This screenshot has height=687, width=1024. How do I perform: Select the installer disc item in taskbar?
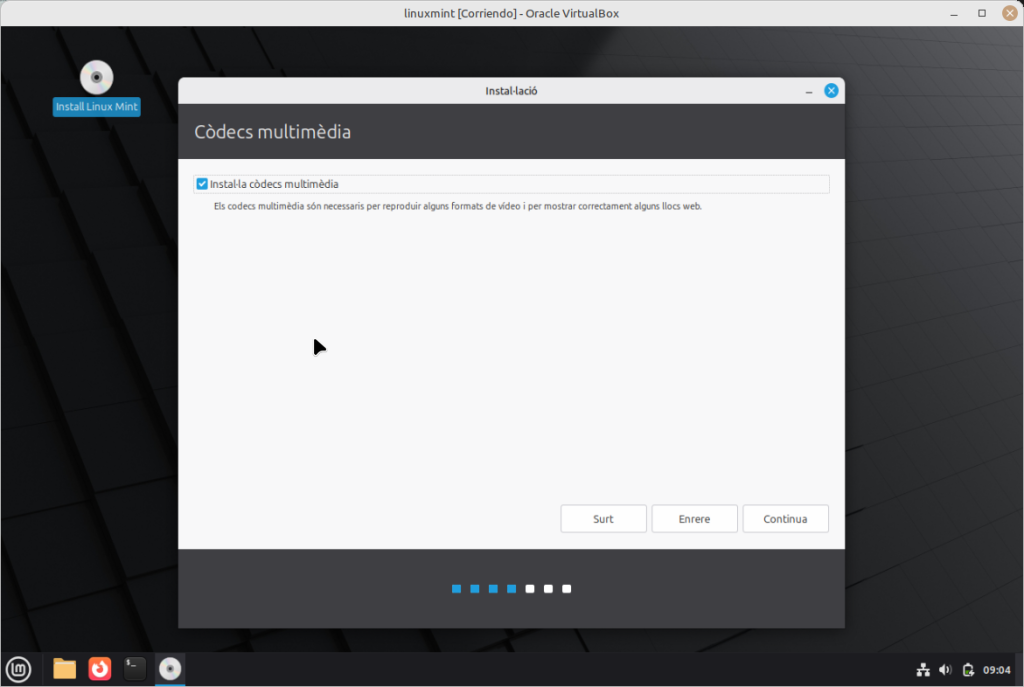(x=170, y=668)
